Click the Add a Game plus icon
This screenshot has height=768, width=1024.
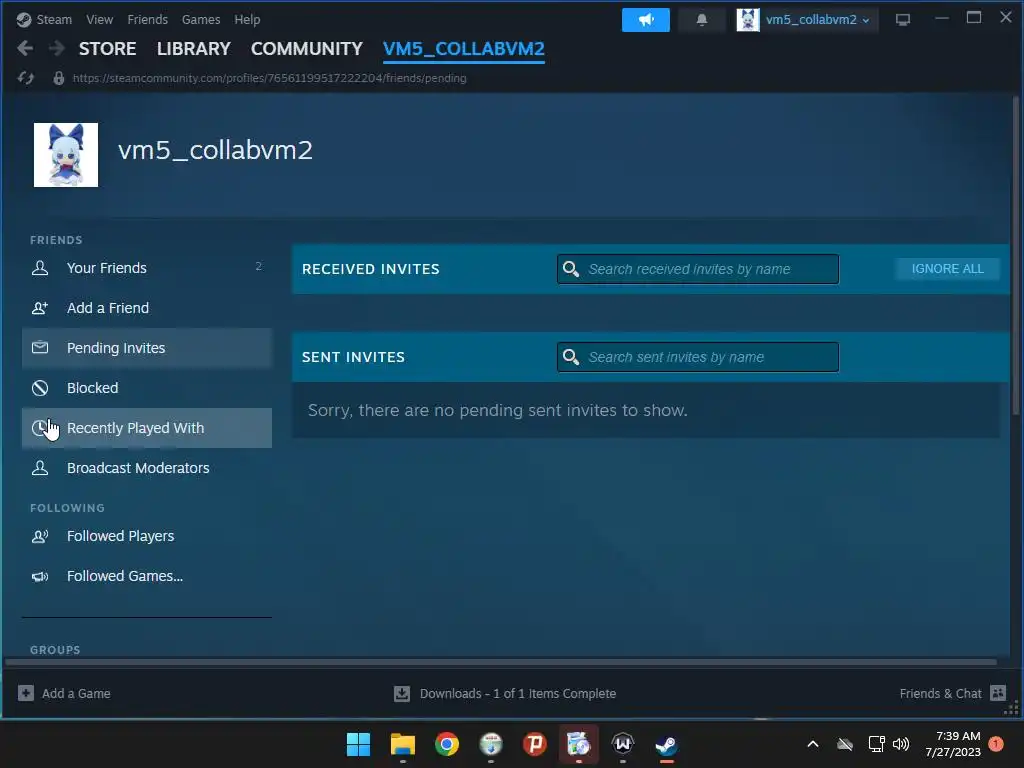coord(25,694)
